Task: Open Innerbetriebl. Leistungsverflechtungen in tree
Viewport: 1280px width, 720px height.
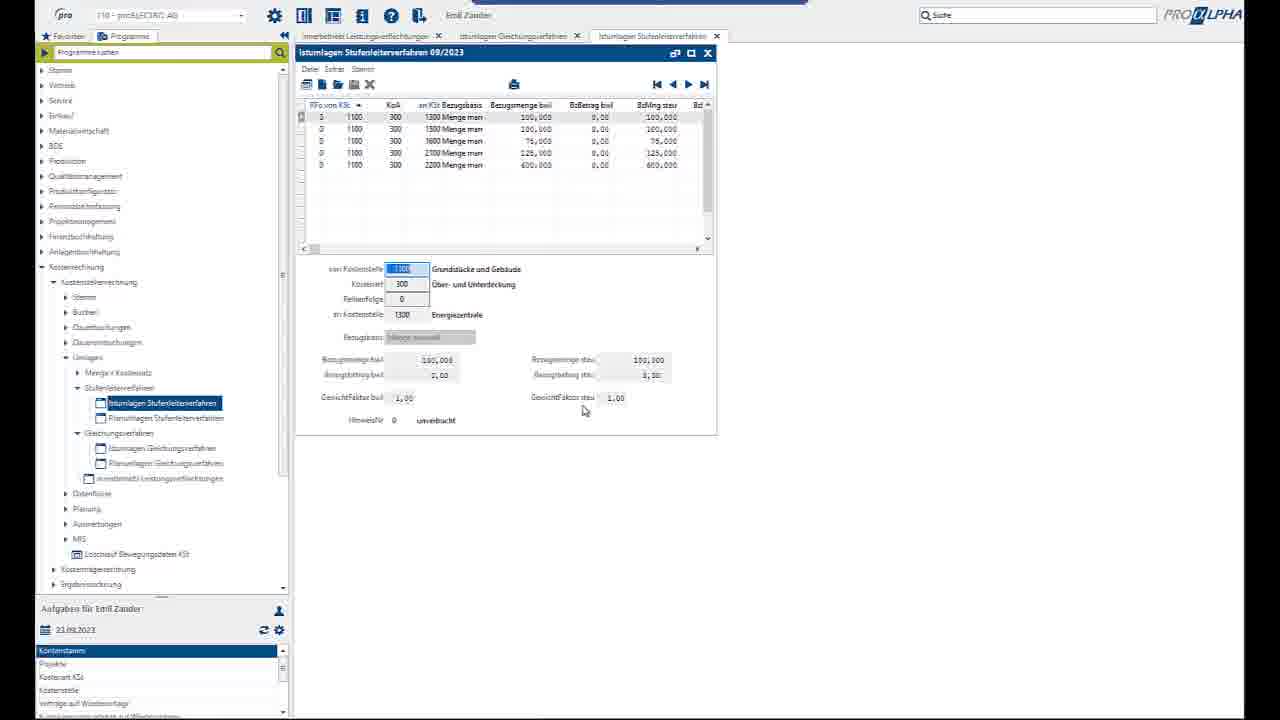Action: point(160,478)
